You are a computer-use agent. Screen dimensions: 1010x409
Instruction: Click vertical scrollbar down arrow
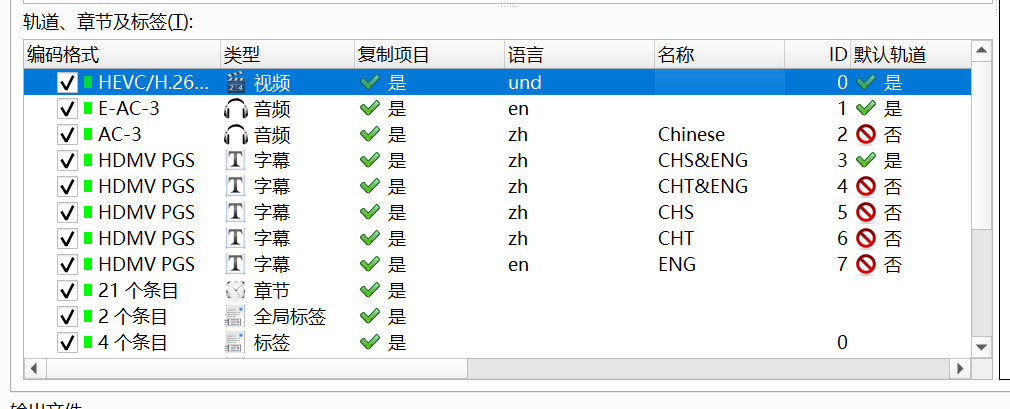[981, 347]
